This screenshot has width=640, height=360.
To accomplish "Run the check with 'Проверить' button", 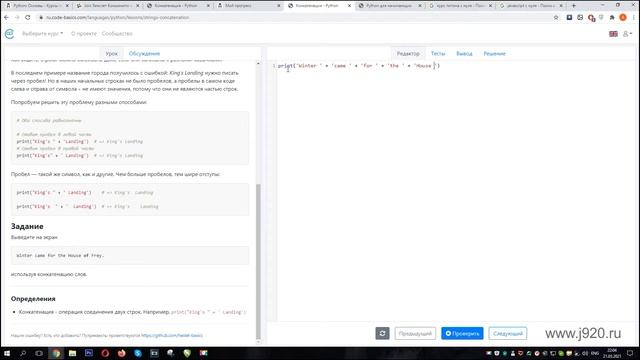I will [x=462, y=333].
